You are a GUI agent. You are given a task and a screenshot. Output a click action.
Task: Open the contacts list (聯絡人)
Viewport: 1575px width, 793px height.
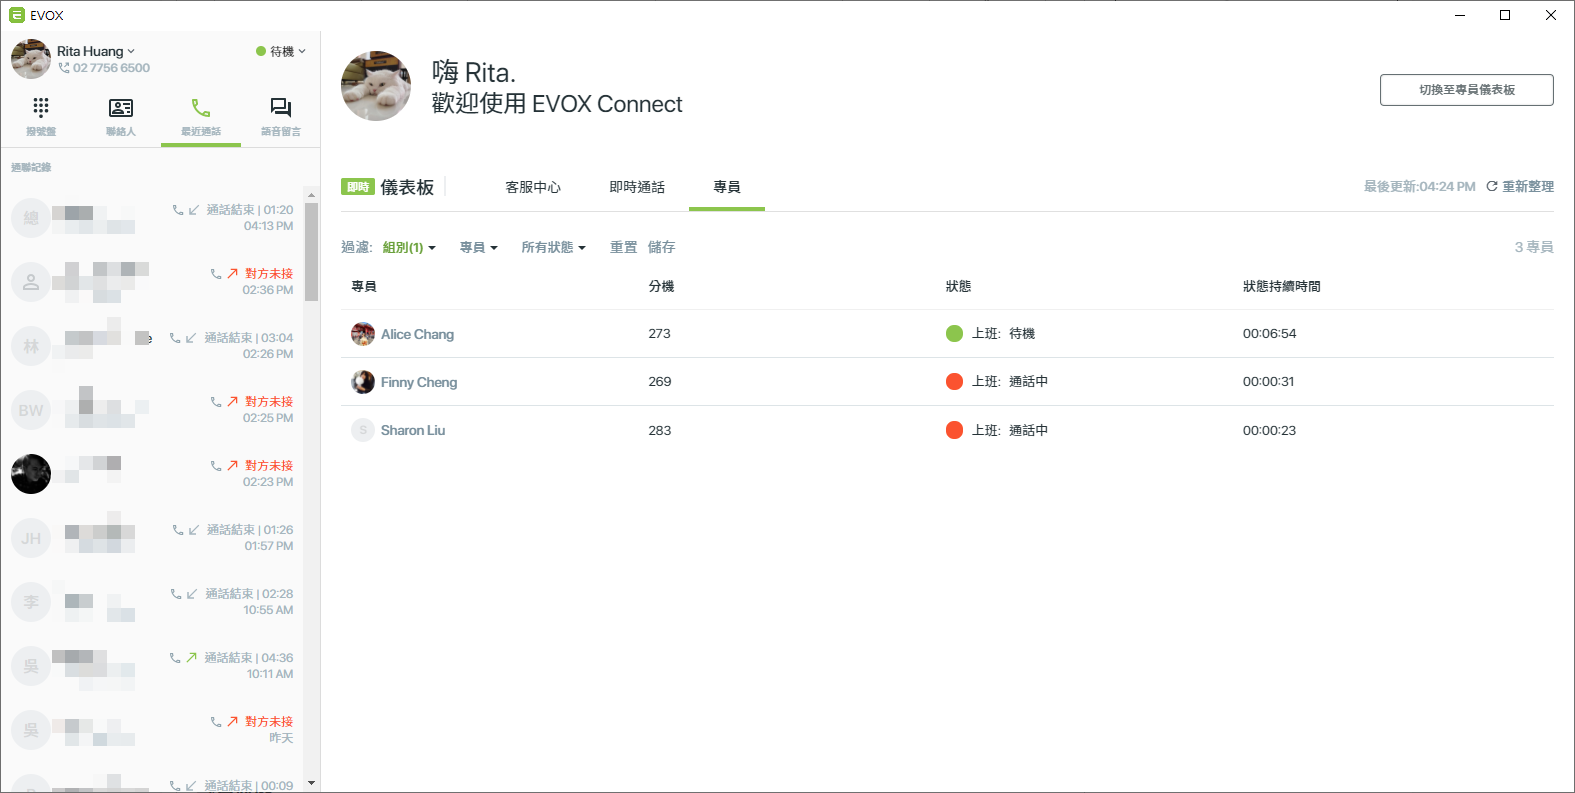point(121,117)
